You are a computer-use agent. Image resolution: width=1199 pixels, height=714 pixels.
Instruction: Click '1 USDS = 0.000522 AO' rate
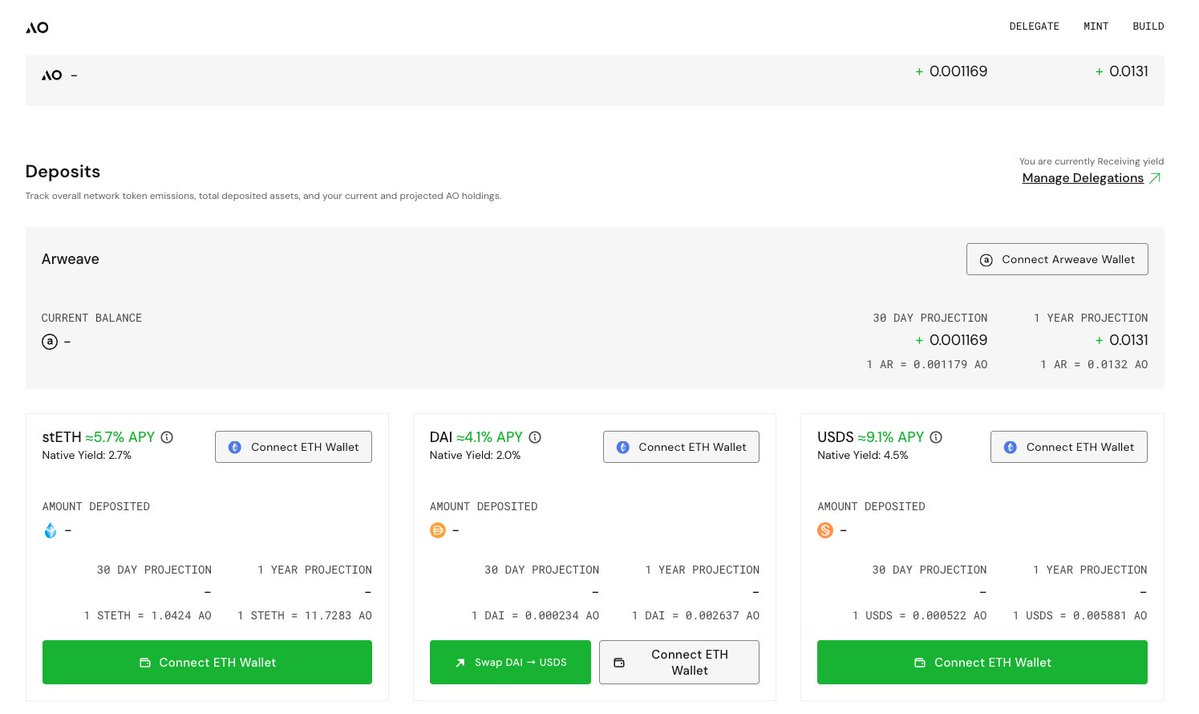(920, 615)
